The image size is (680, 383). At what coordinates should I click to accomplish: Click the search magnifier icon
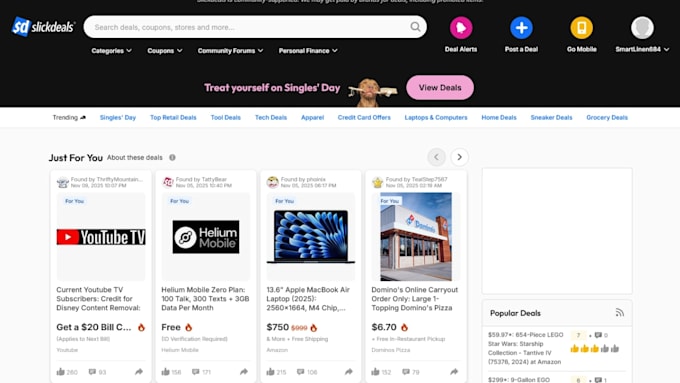[415, 27]
